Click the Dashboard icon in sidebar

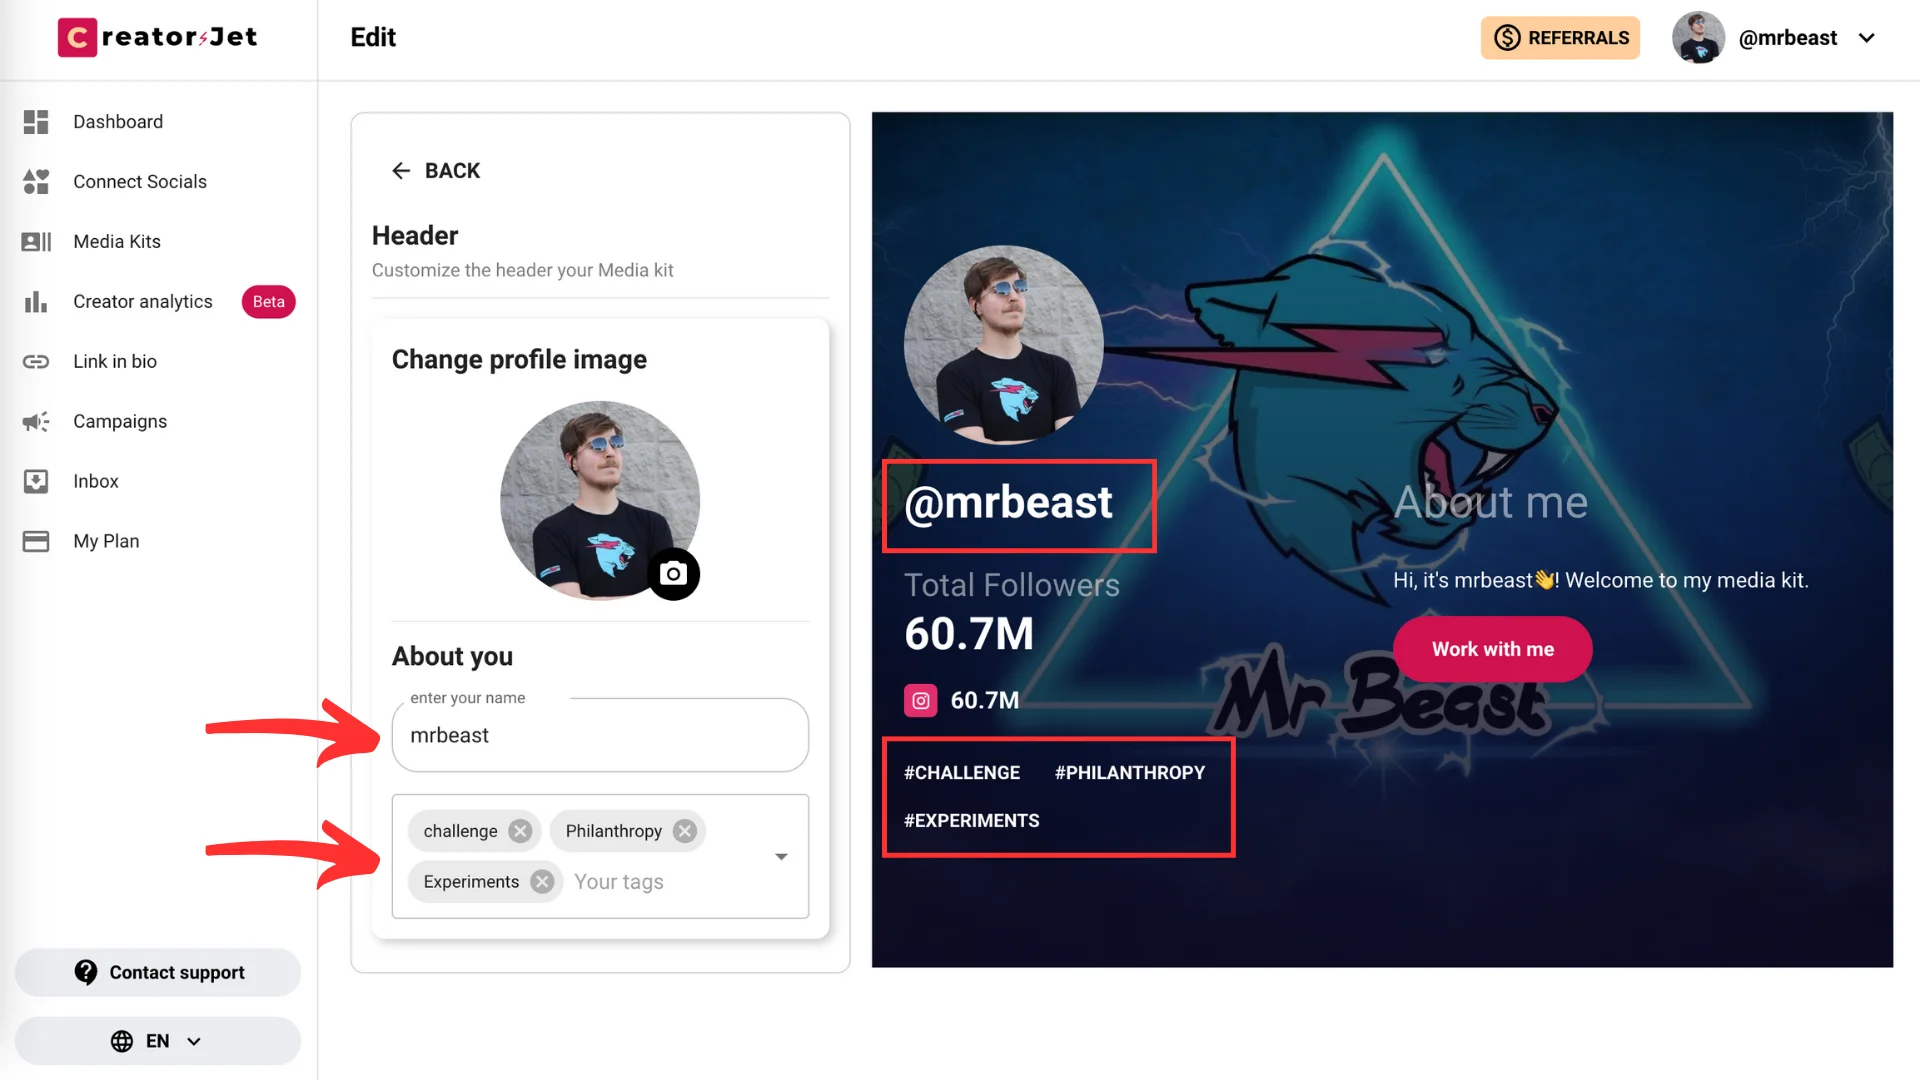[x=36, y=121]
